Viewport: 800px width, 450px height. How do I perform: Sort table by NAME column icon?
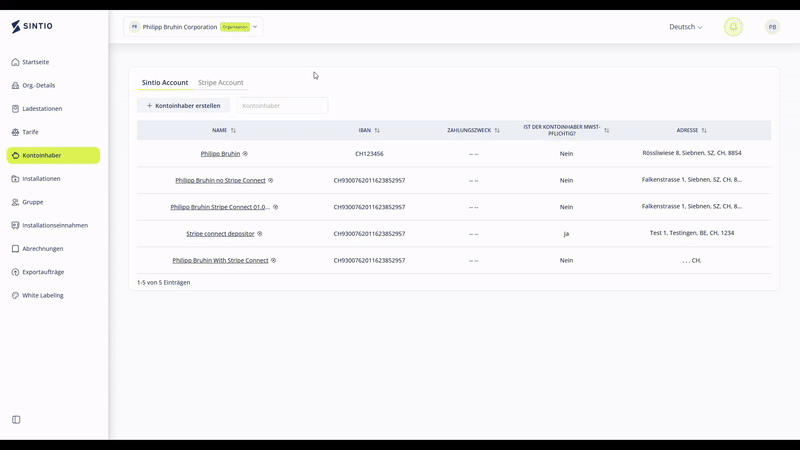pyautogui.click(x=233, y=130)
